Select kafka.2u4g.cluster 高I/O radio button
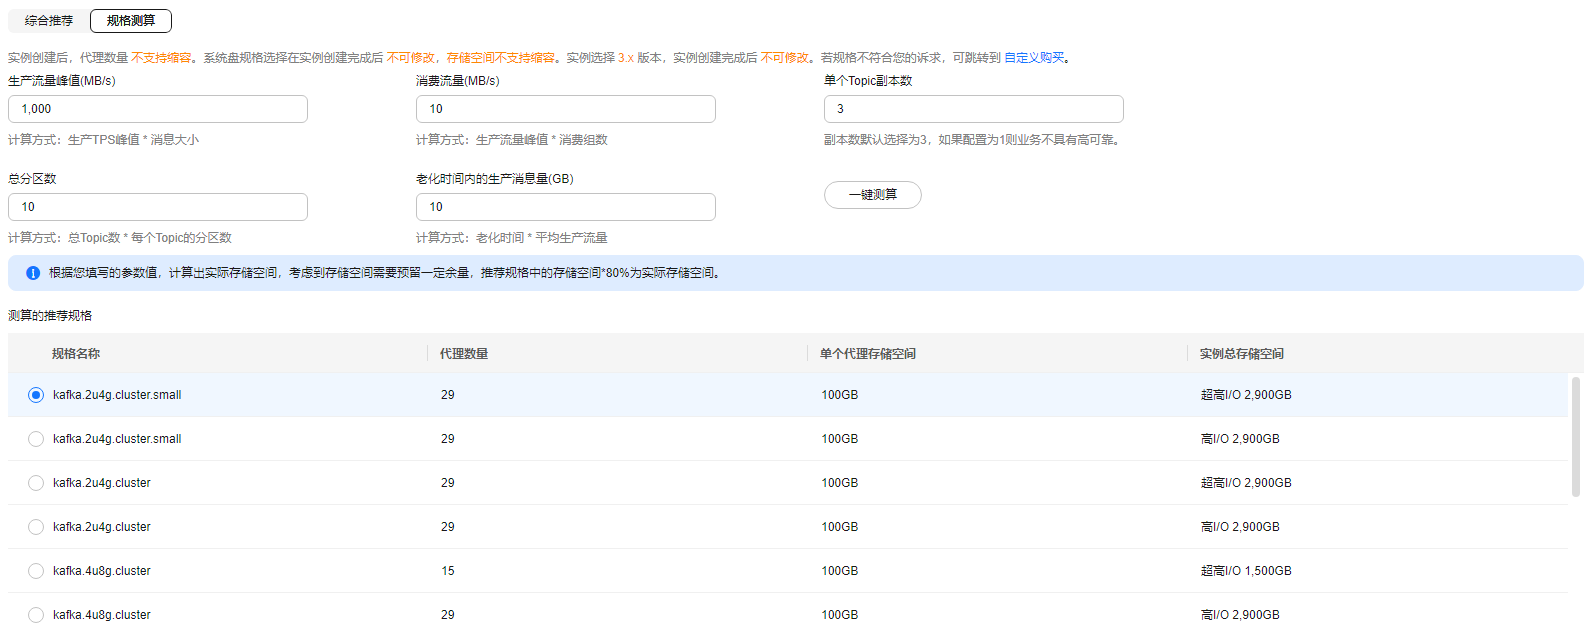Screen dimensions: 1587x631 [x=36, y=527]
